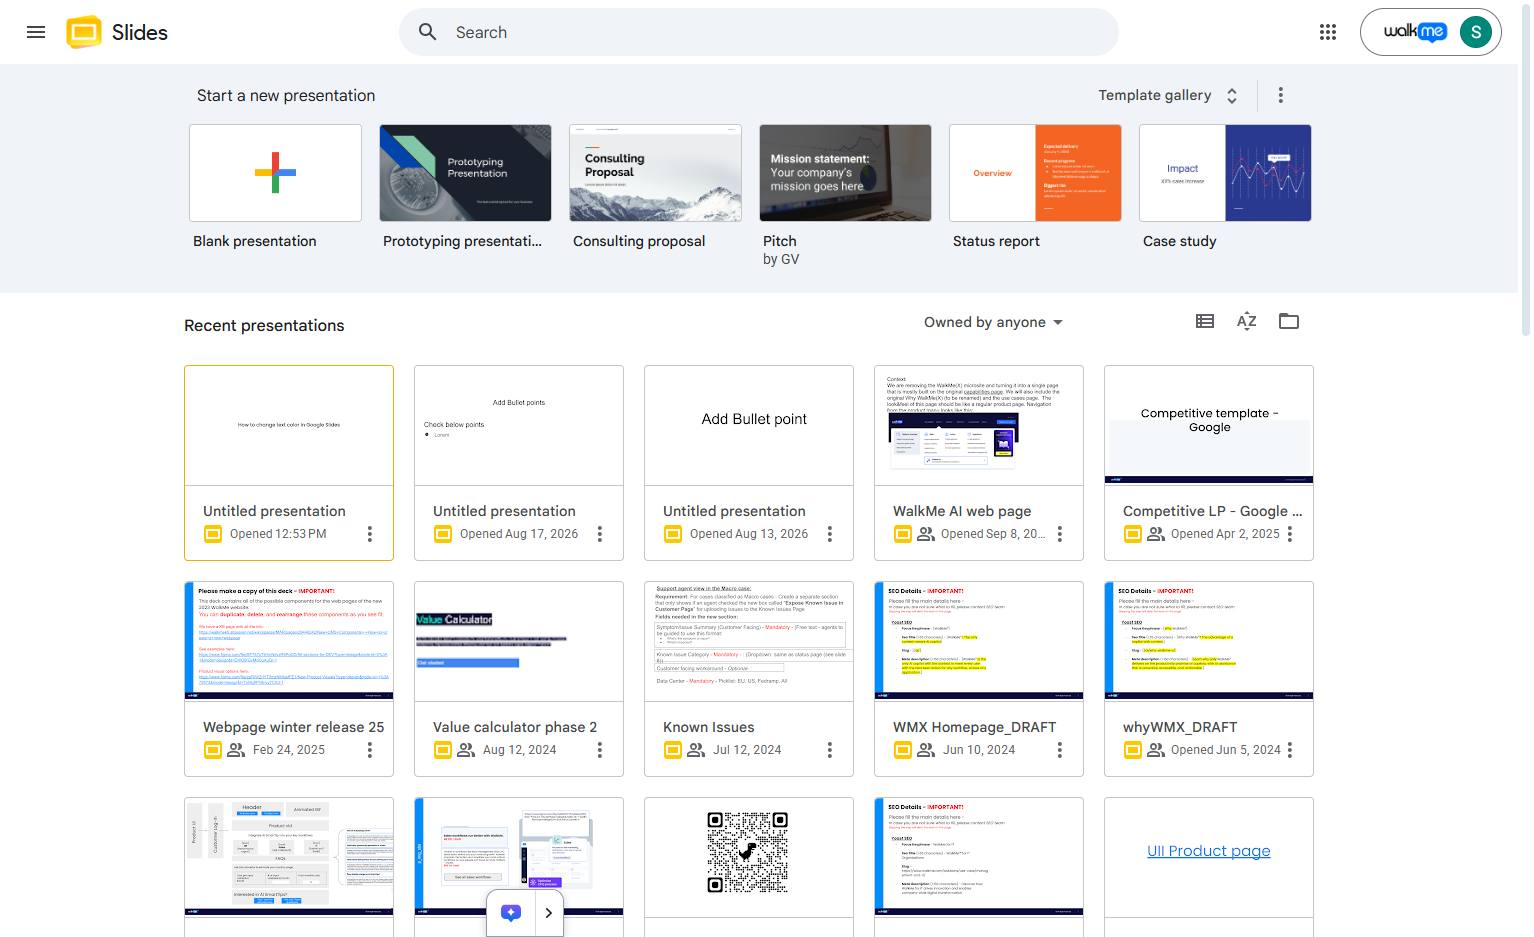This screenshot has width=1534, height=937.
Task: Select the Consulting proposal template
Action: click(x=655, y=173)
